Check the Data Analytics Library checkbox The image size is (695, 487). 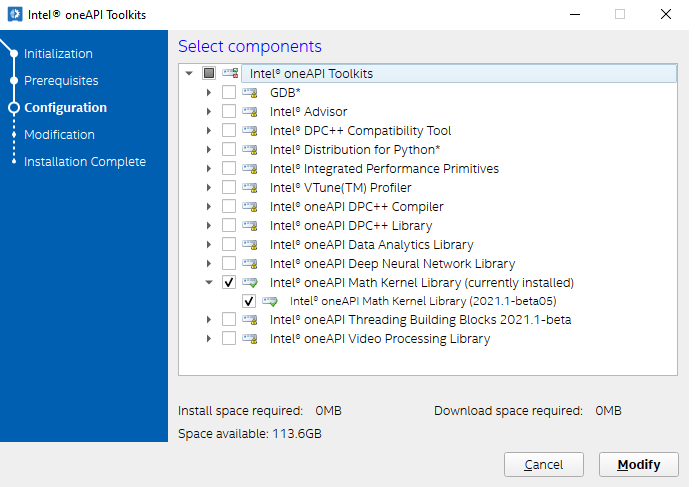click(229, 244)
